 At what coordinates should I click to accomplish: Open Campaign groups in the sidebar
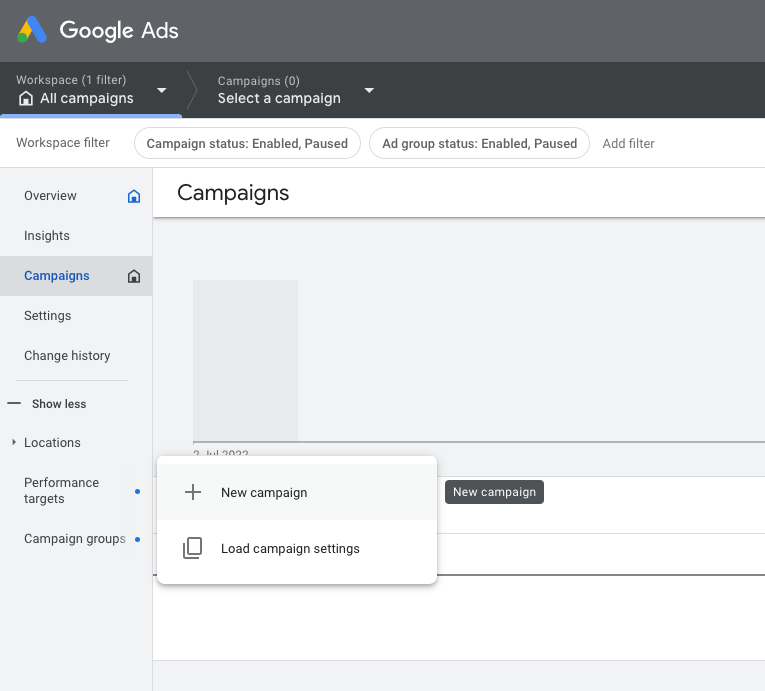(x=75, y=539)
